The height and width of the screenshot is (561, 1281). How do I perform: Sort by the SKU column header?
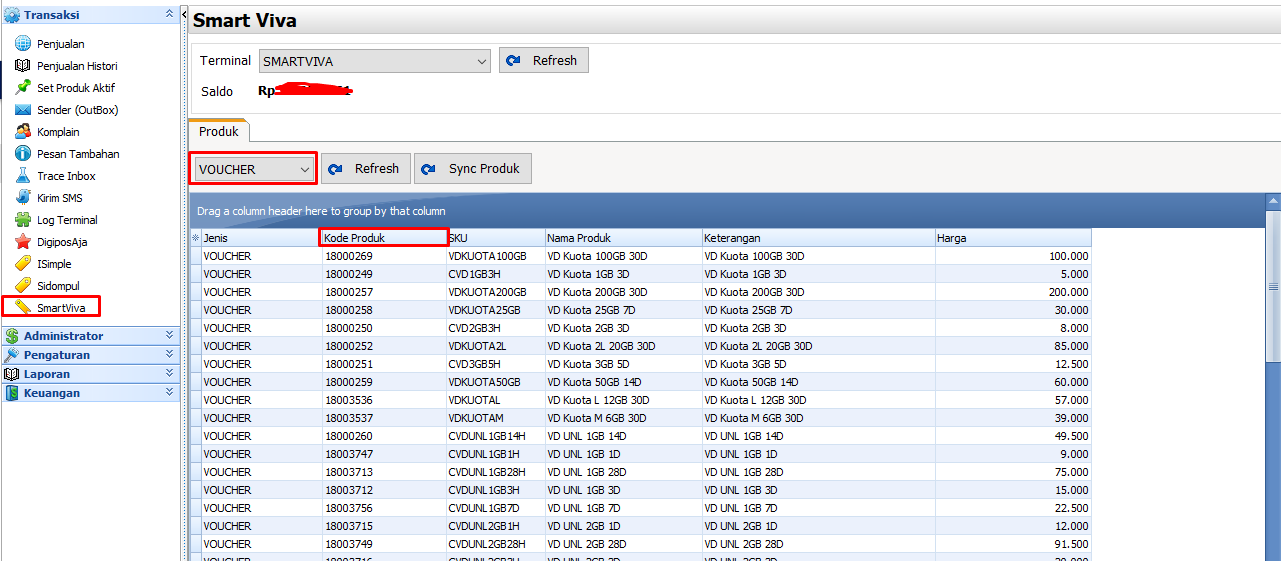pos(496,238)
